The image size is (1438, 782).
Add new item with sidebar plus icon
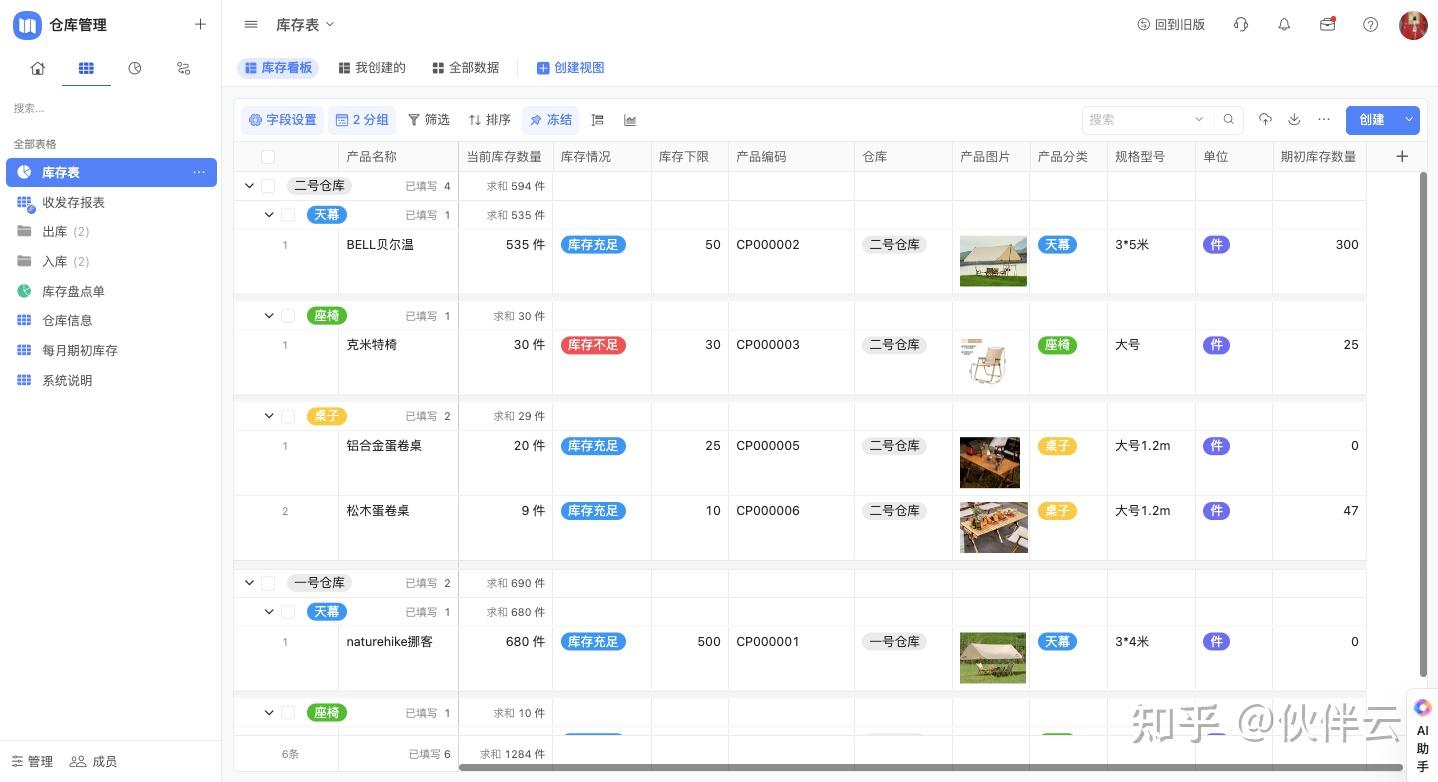point(200,24)
